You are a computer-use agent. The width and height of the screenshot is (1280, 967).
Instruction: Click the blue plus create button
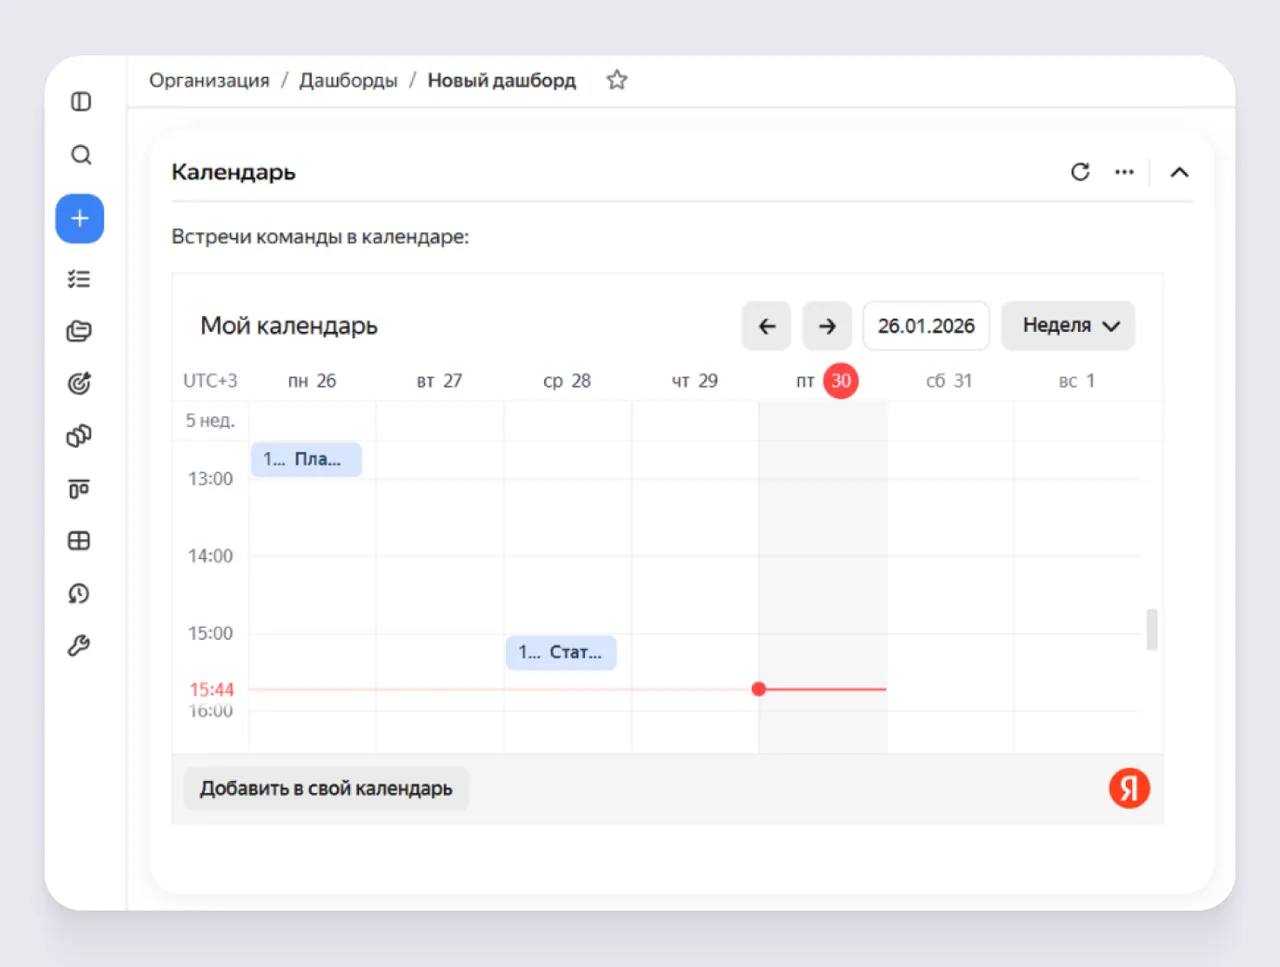[x=80, y=219]
